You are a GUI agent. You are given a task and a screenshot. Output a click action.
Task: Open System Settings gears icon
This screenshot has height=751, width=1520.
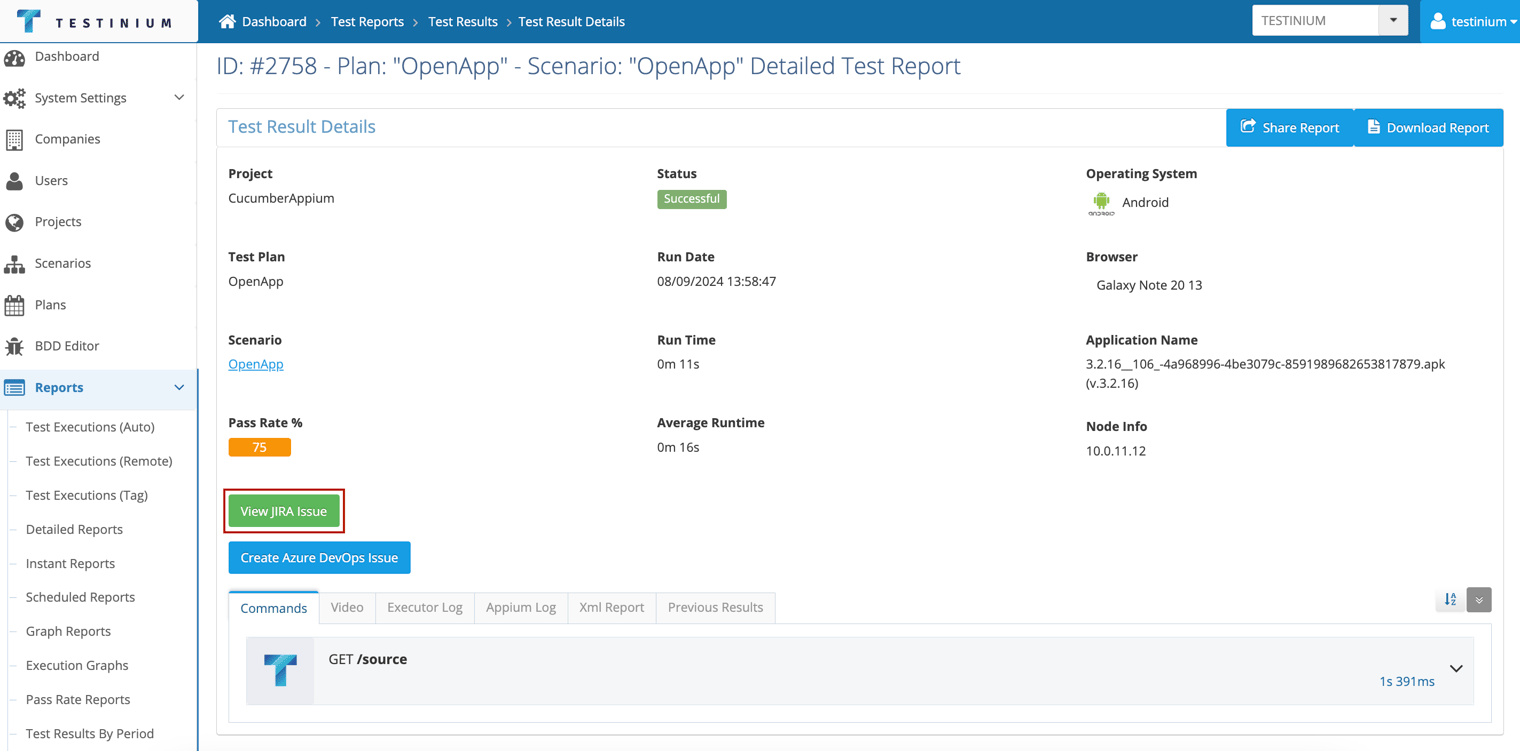(x=14, y=98)
